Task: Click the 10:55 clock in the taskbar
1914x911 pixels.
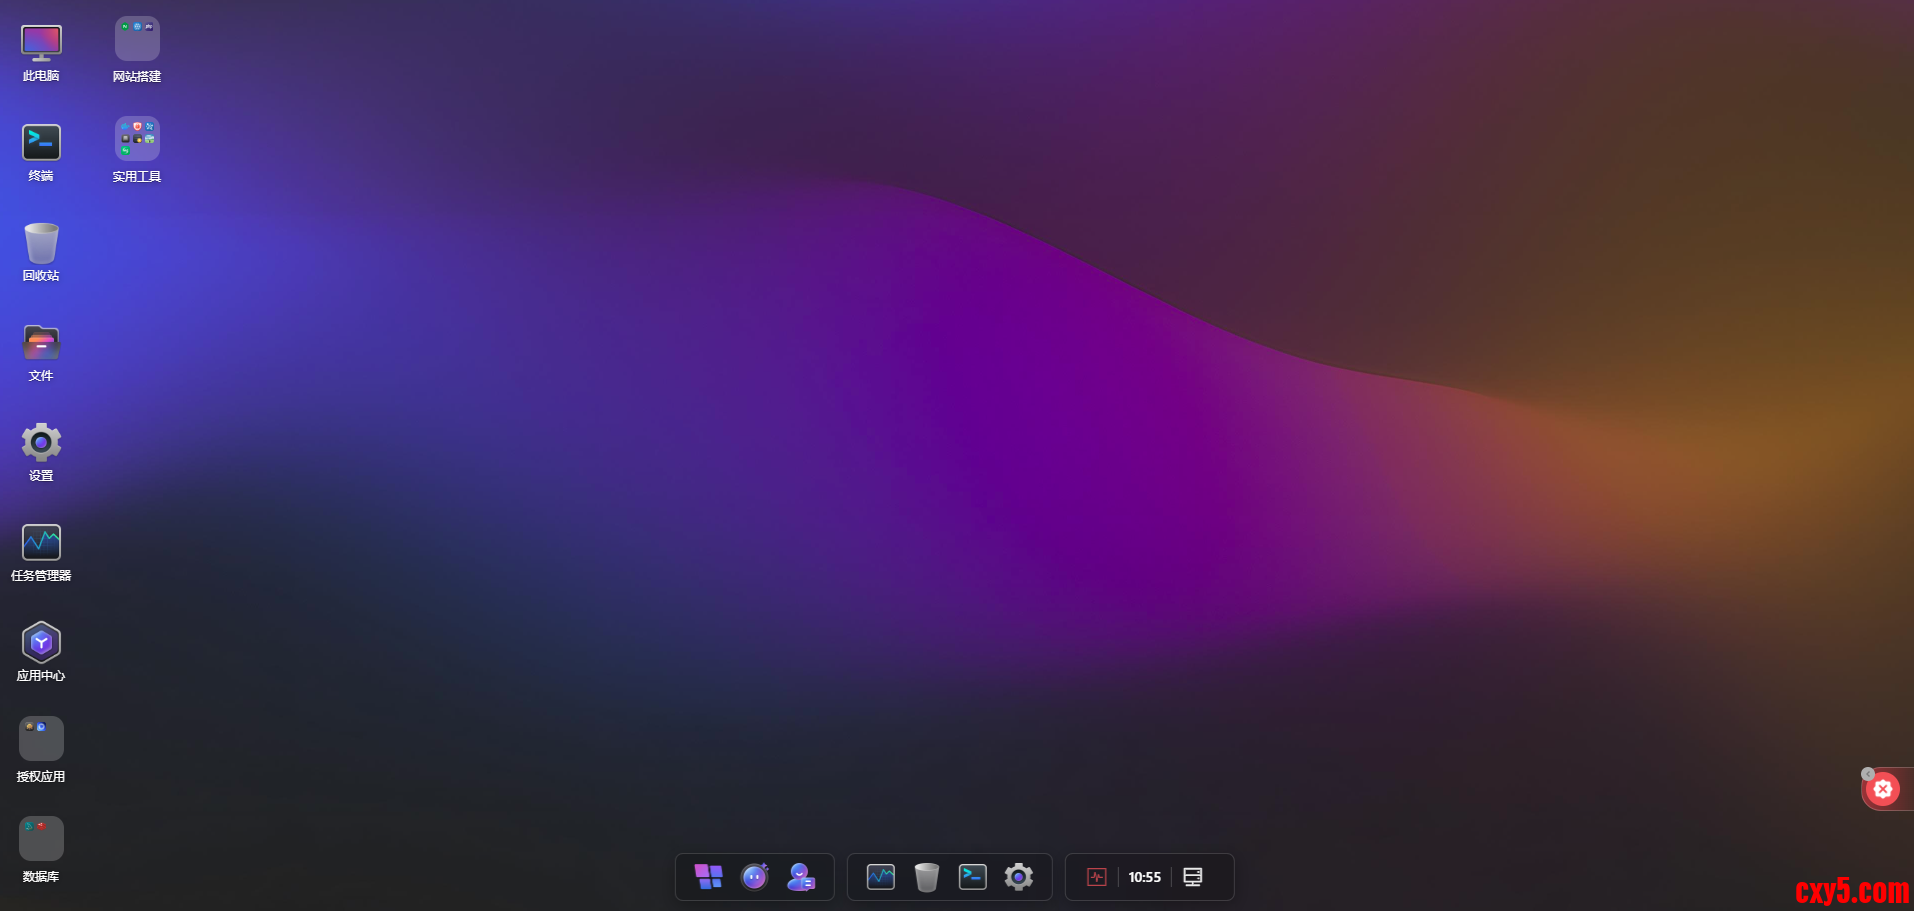Action: tap(1143, 877)
